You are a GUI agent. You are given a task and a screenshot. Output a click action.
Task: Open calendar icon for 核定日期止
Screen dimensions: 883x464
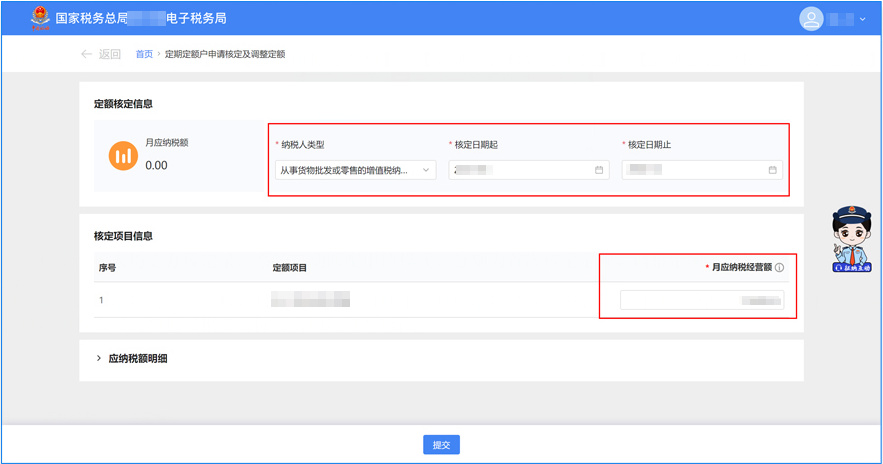pyautogui.click(x=772, y=170)
